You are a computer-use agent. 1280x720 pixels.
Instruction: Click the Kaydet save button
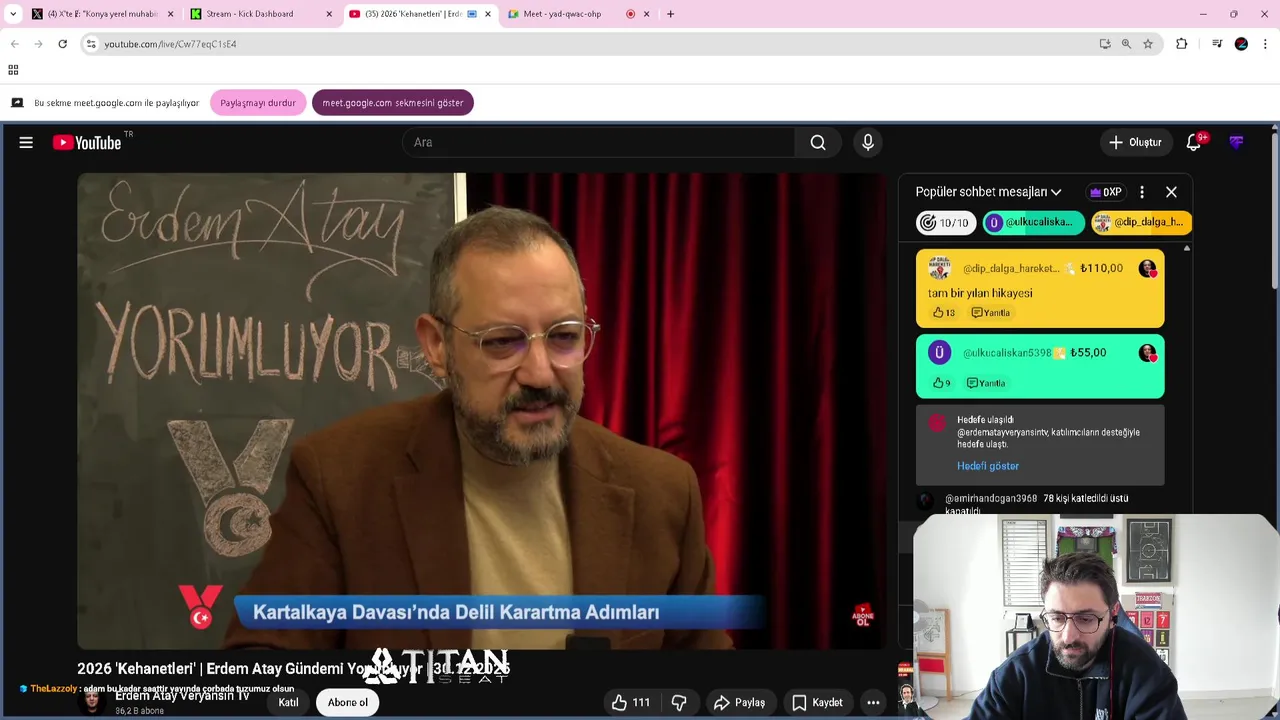pos(817,703)
